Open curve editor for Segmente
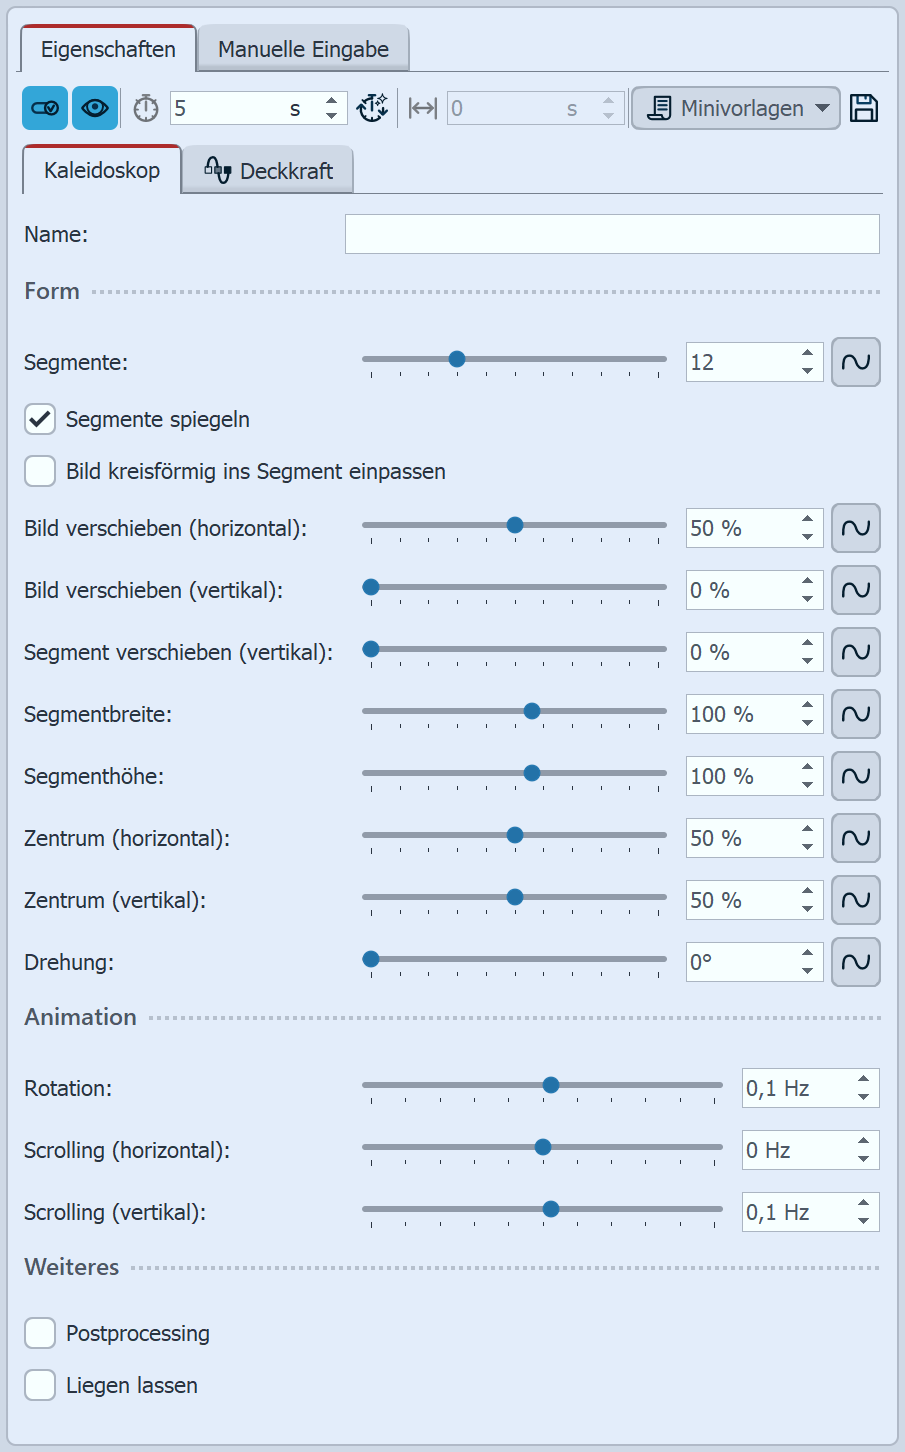 [x=856, y=362]
